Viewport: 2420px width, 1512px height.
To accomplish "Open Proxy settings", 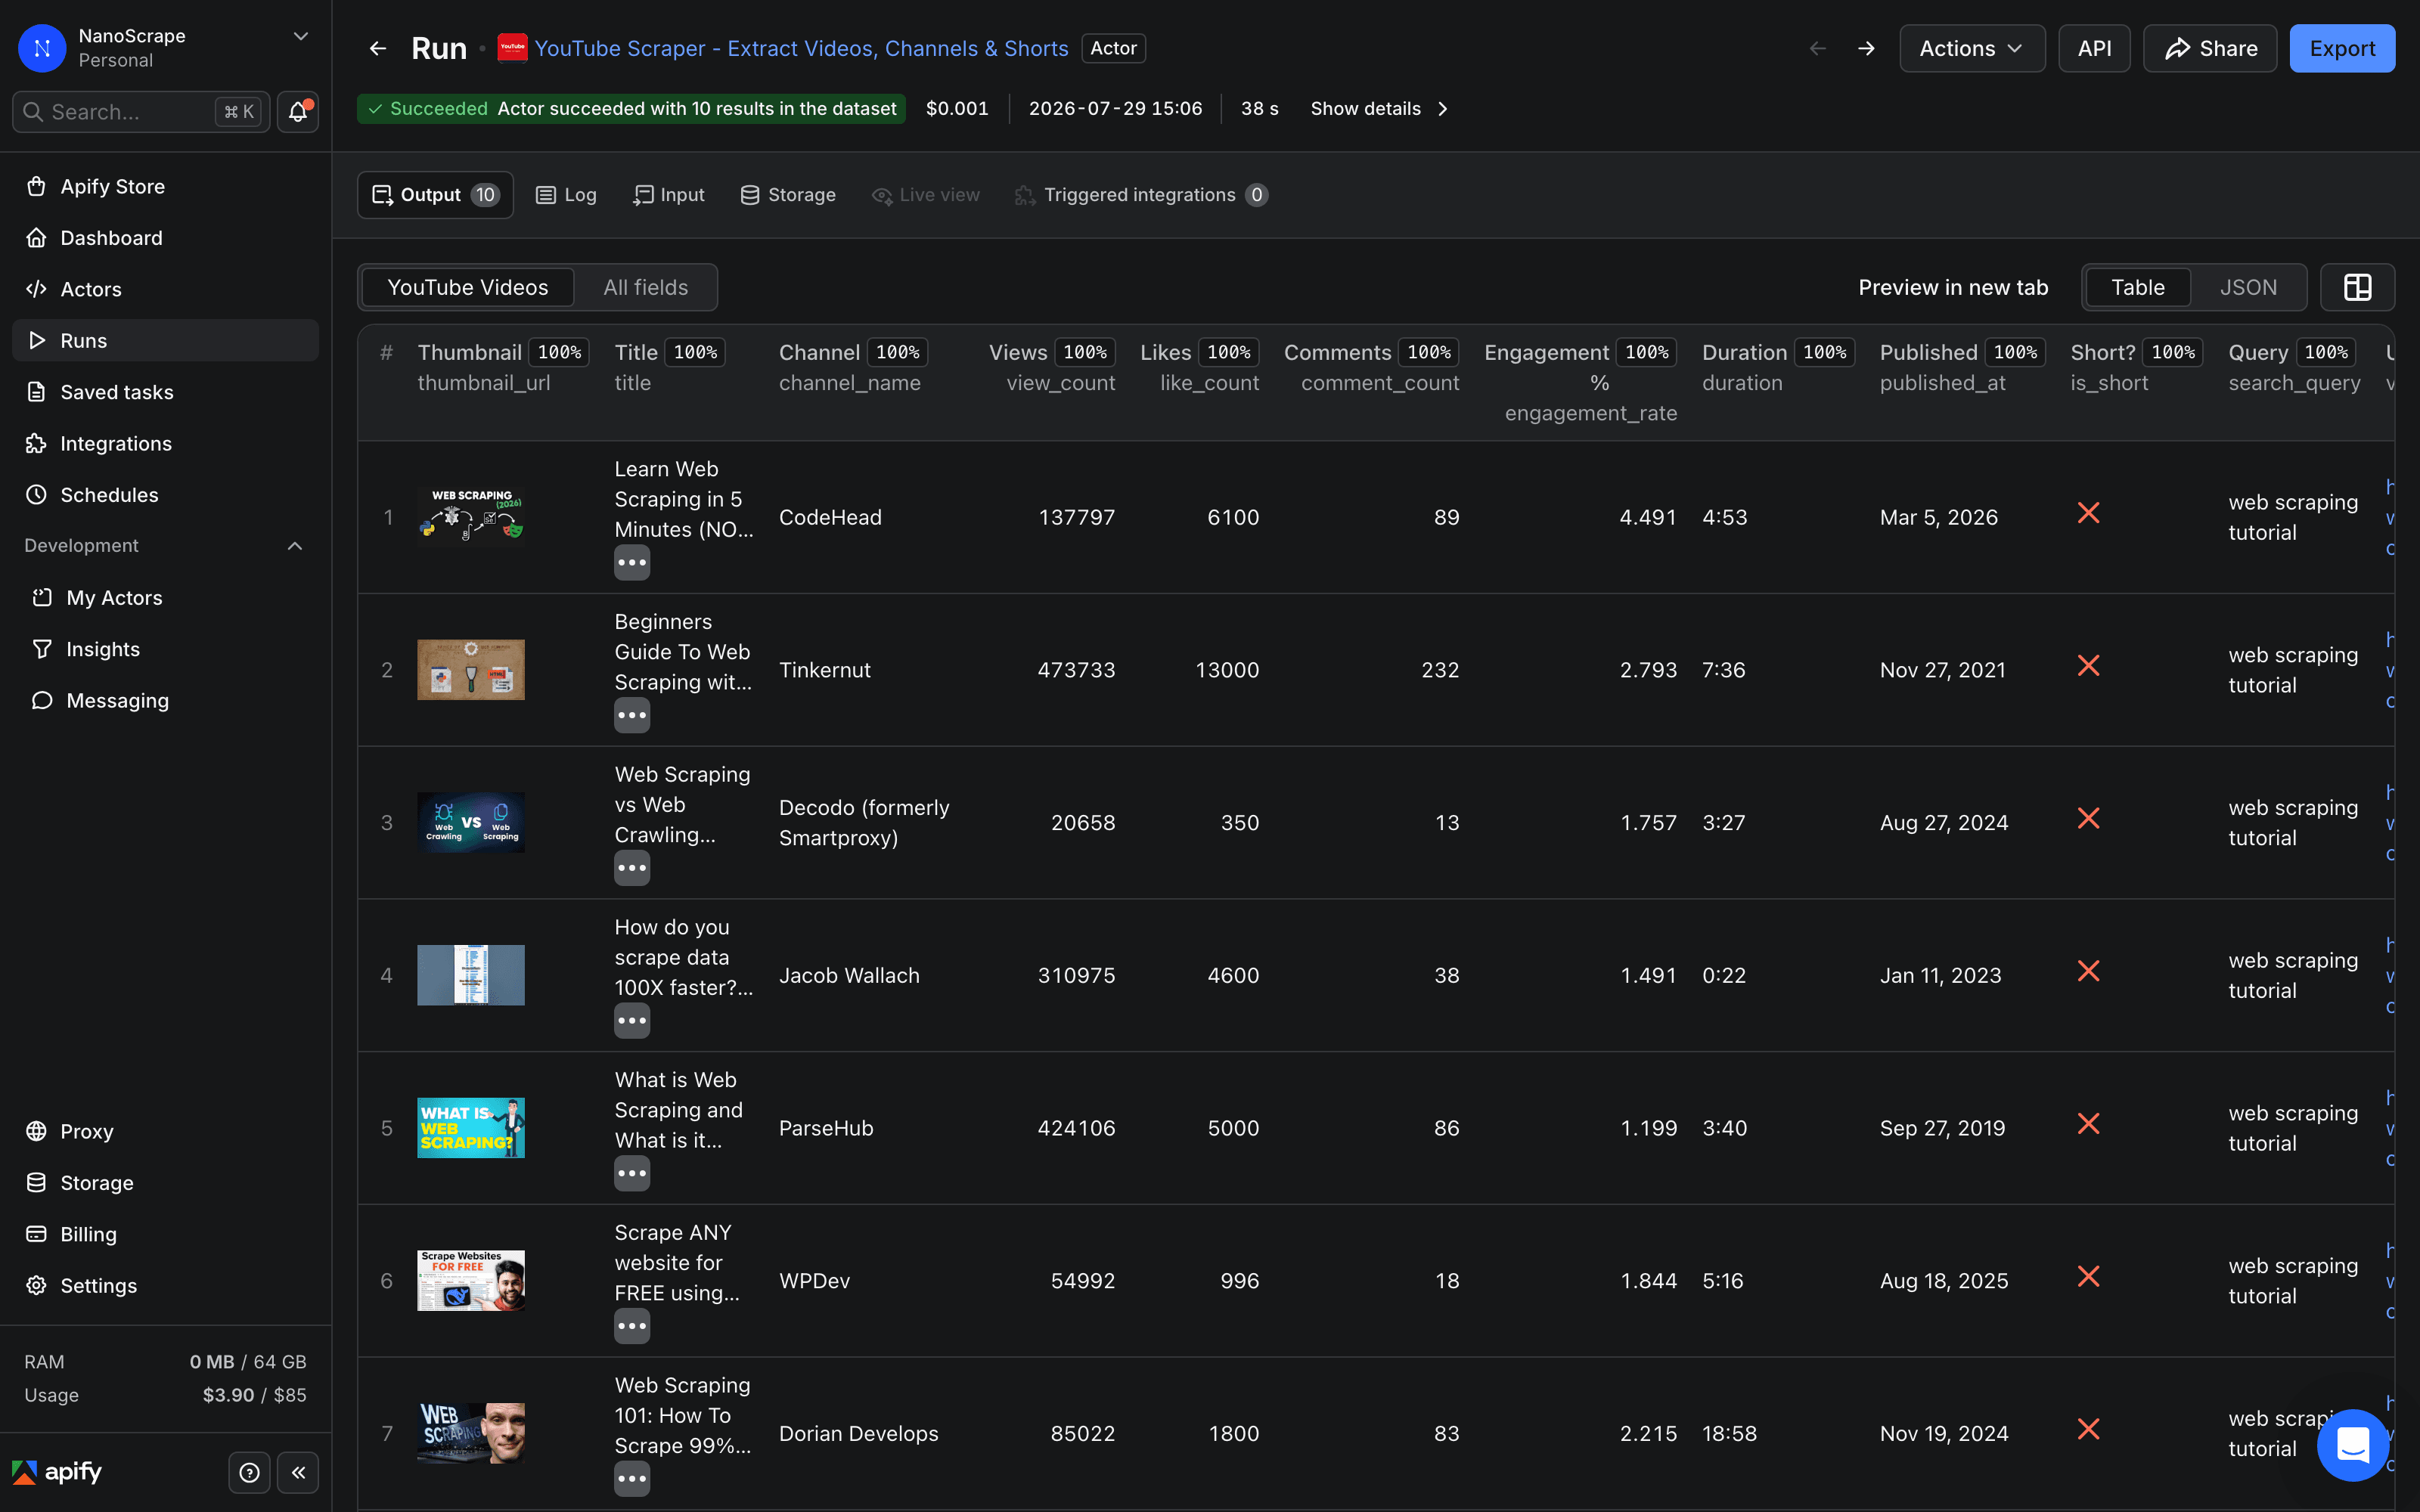I will click(165, 1131).
